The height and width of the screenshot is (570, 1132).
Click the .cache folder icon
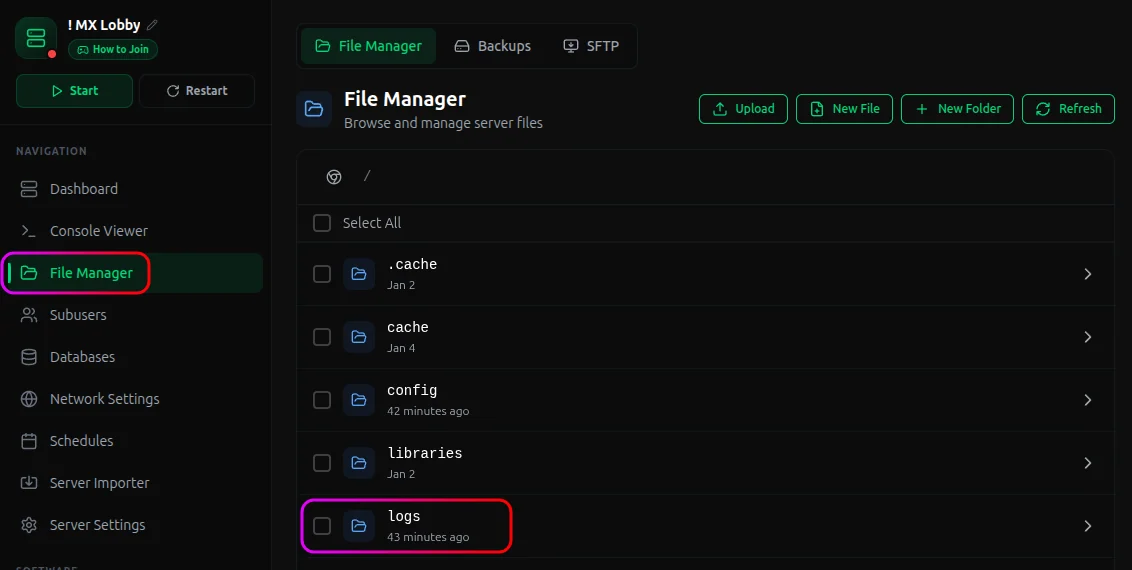[x=359, y=274]
